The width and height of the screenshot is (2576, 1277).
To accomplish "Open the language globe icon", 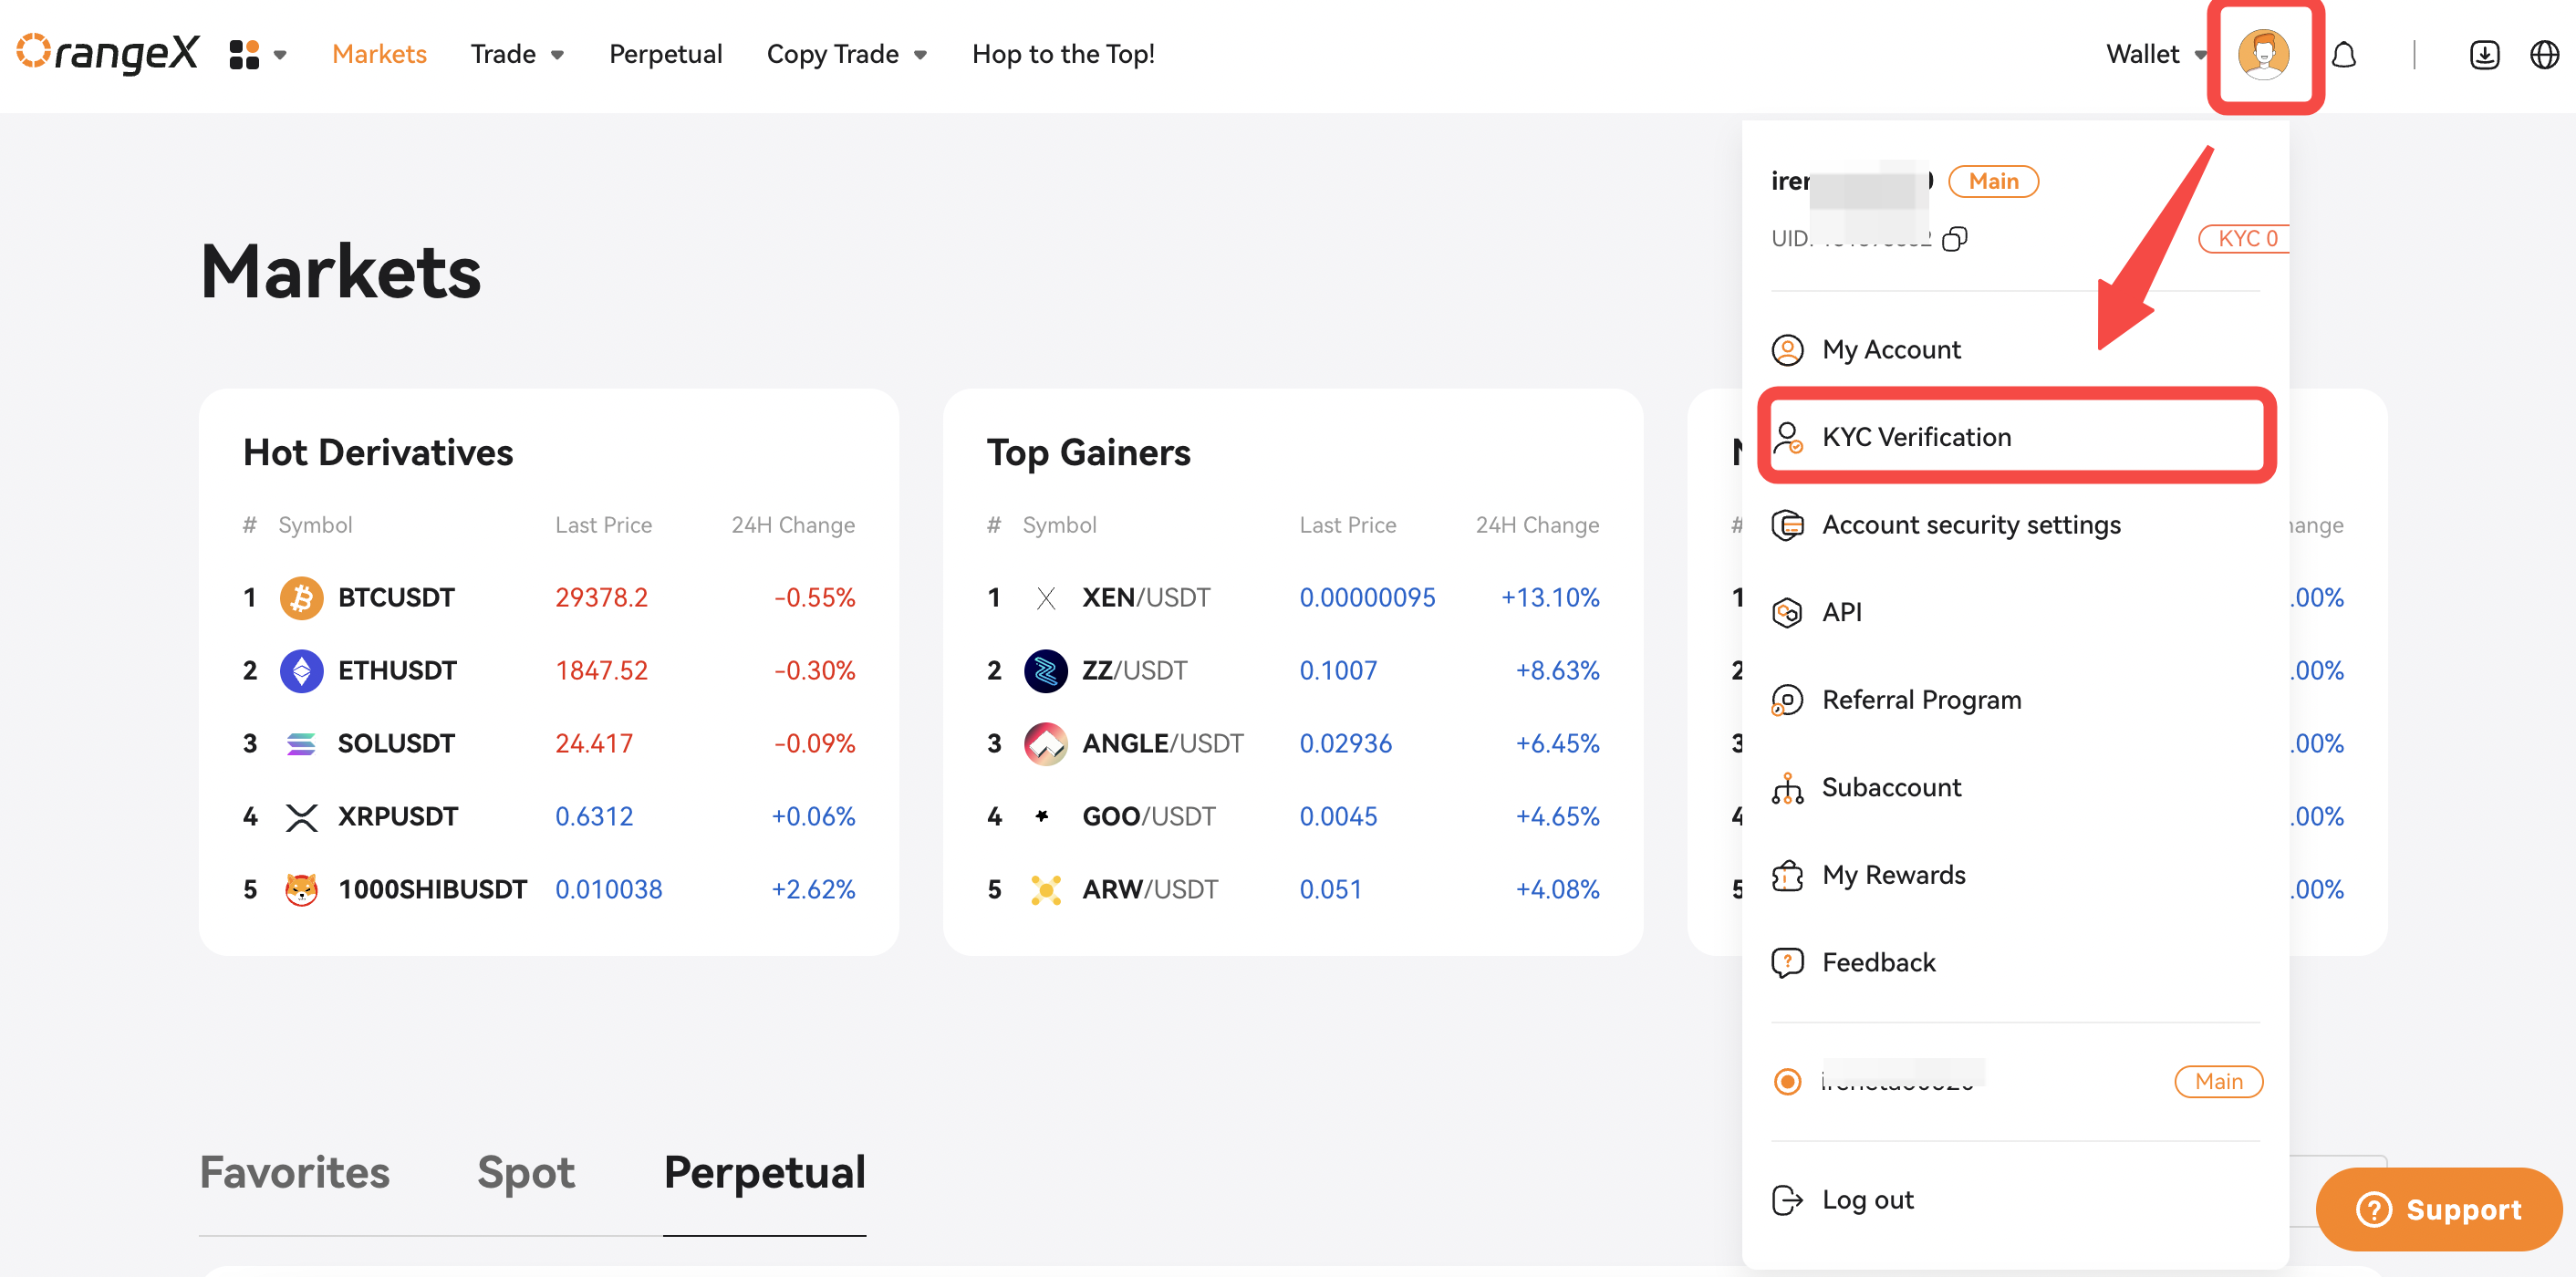I will [2544, 54].
